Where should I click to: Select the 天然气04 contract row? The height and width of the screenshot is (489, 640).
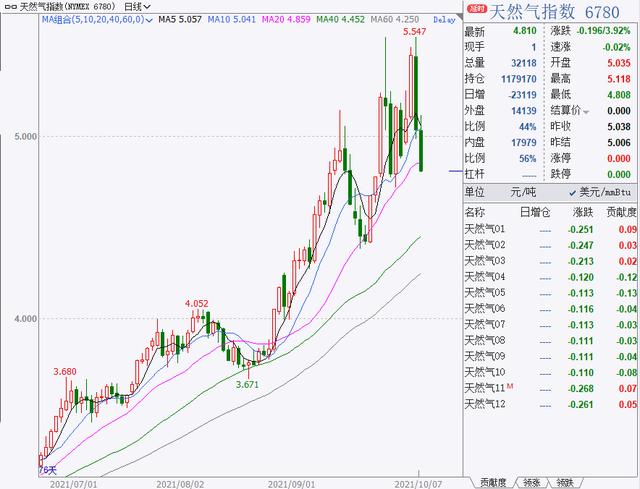click(551, 277)
